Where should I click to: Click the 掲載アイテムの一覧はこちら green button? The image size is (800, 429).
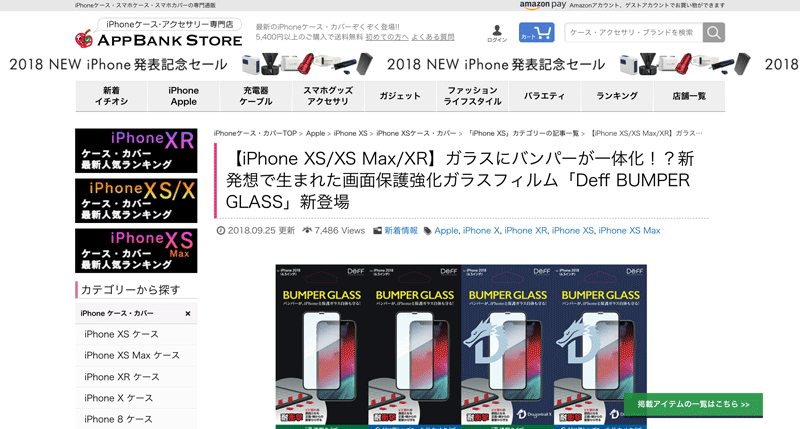[x=693, y=405]
